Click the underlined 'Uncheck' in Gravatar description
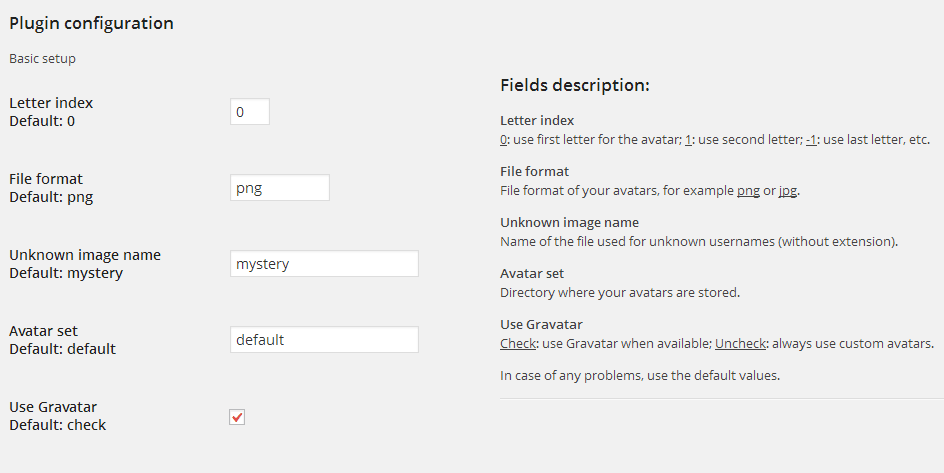The image size is (944, 473). tap(741, 344)
